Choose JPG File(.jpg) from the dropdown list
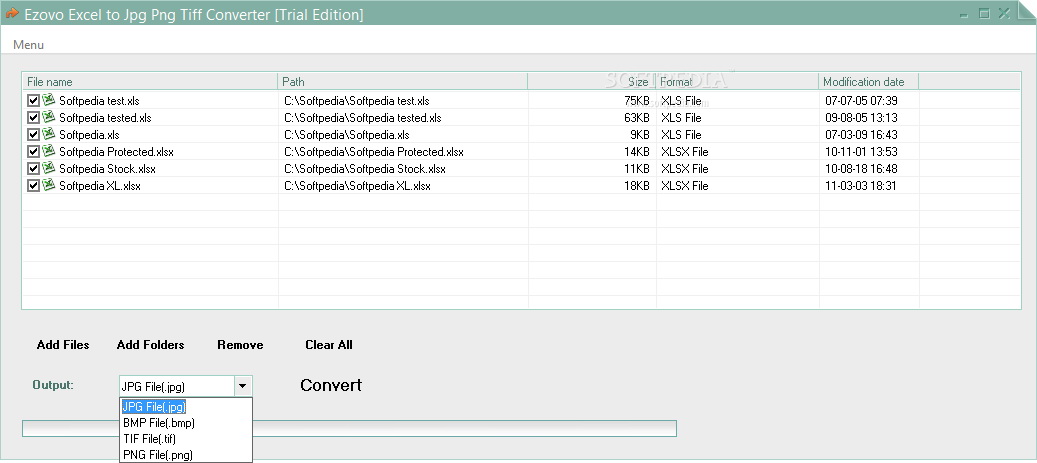 pyautogui.click(x=186, y=407)
